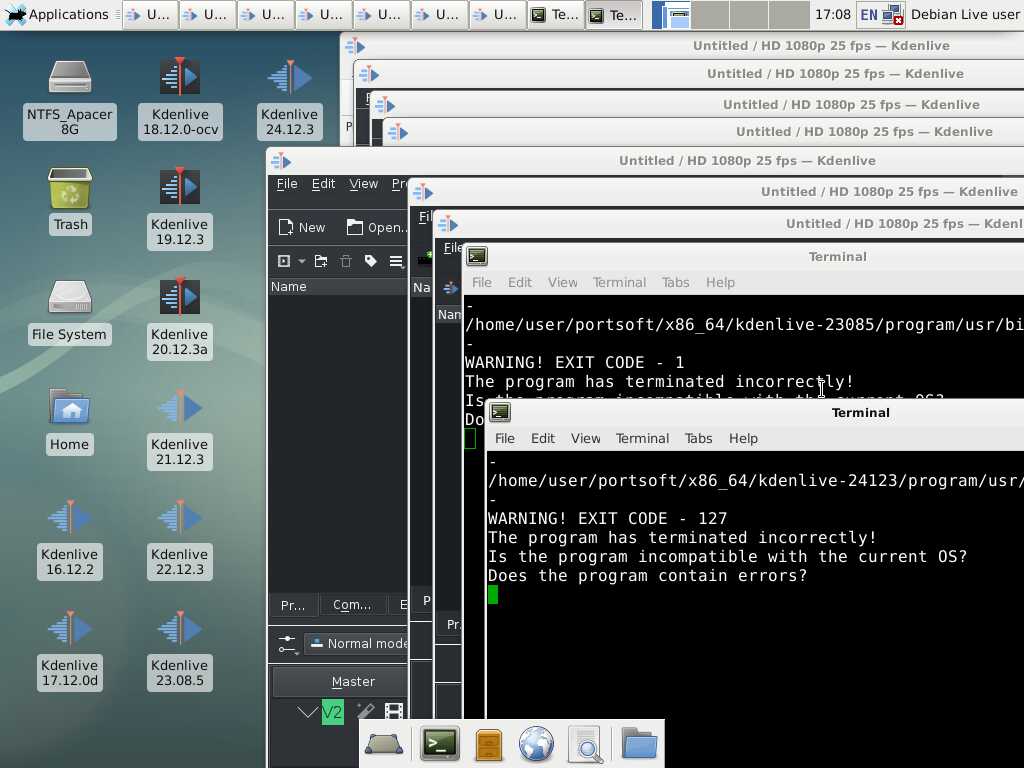Click the Create Folder icon in bin toolbar
This screenshot has width=1024, height=768.
321,261
